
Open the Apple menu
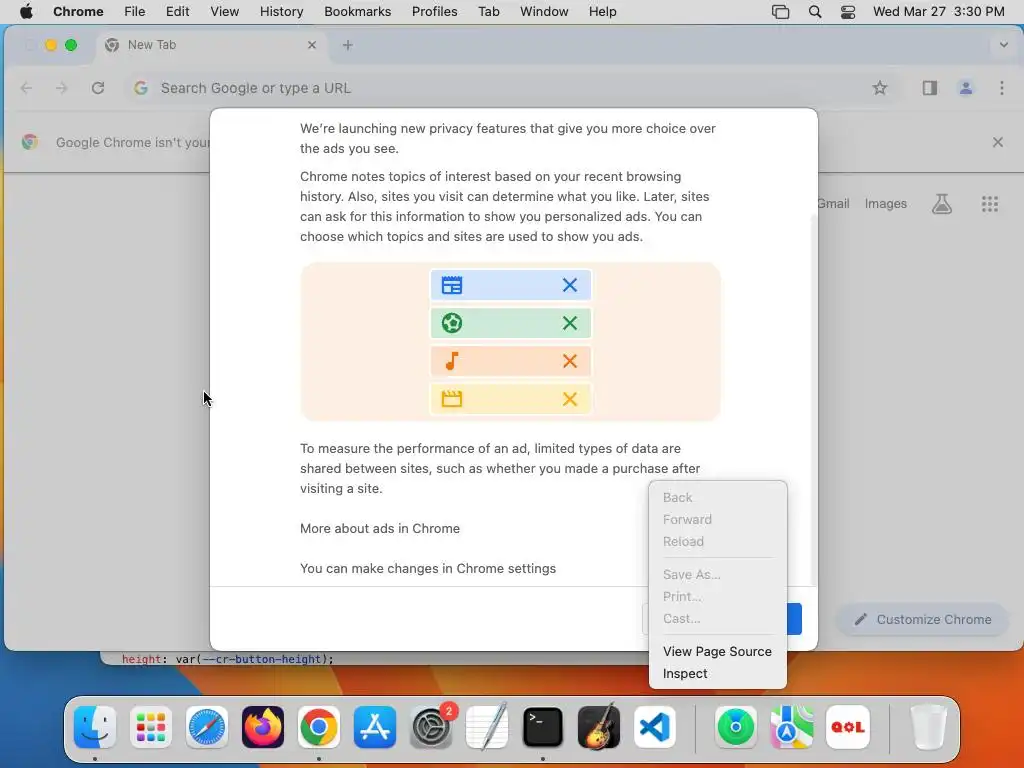pyautogui.click(x=26, y=12)
